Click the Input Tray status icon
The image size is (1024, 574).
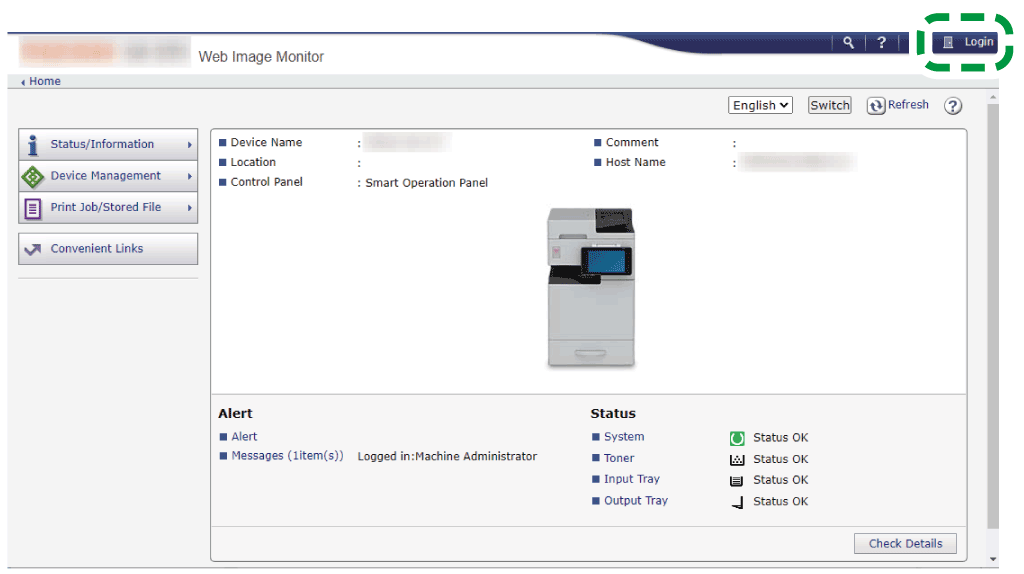[x=737, y=481]
